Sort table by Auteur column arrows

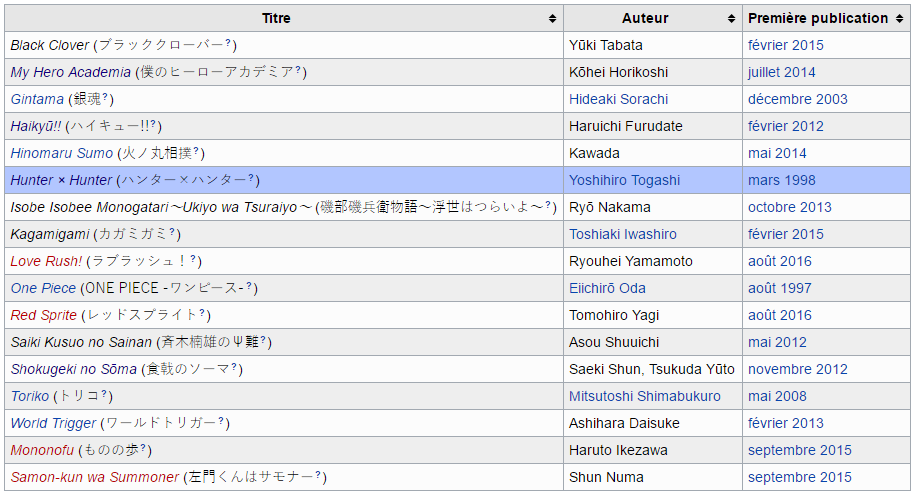point(732,19)
